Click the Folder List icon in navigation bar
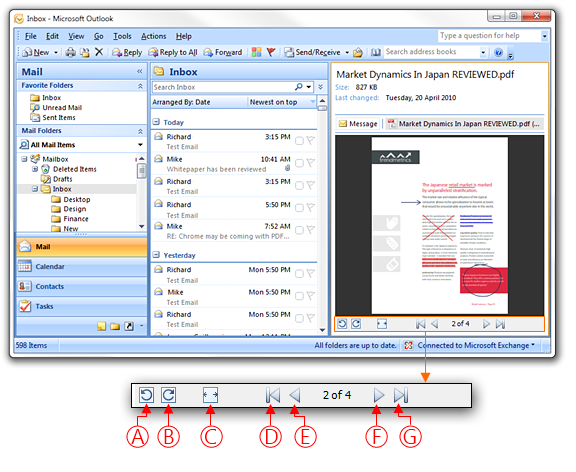The height and width of the screenshot is (472, 576). [x=115, y=327]
